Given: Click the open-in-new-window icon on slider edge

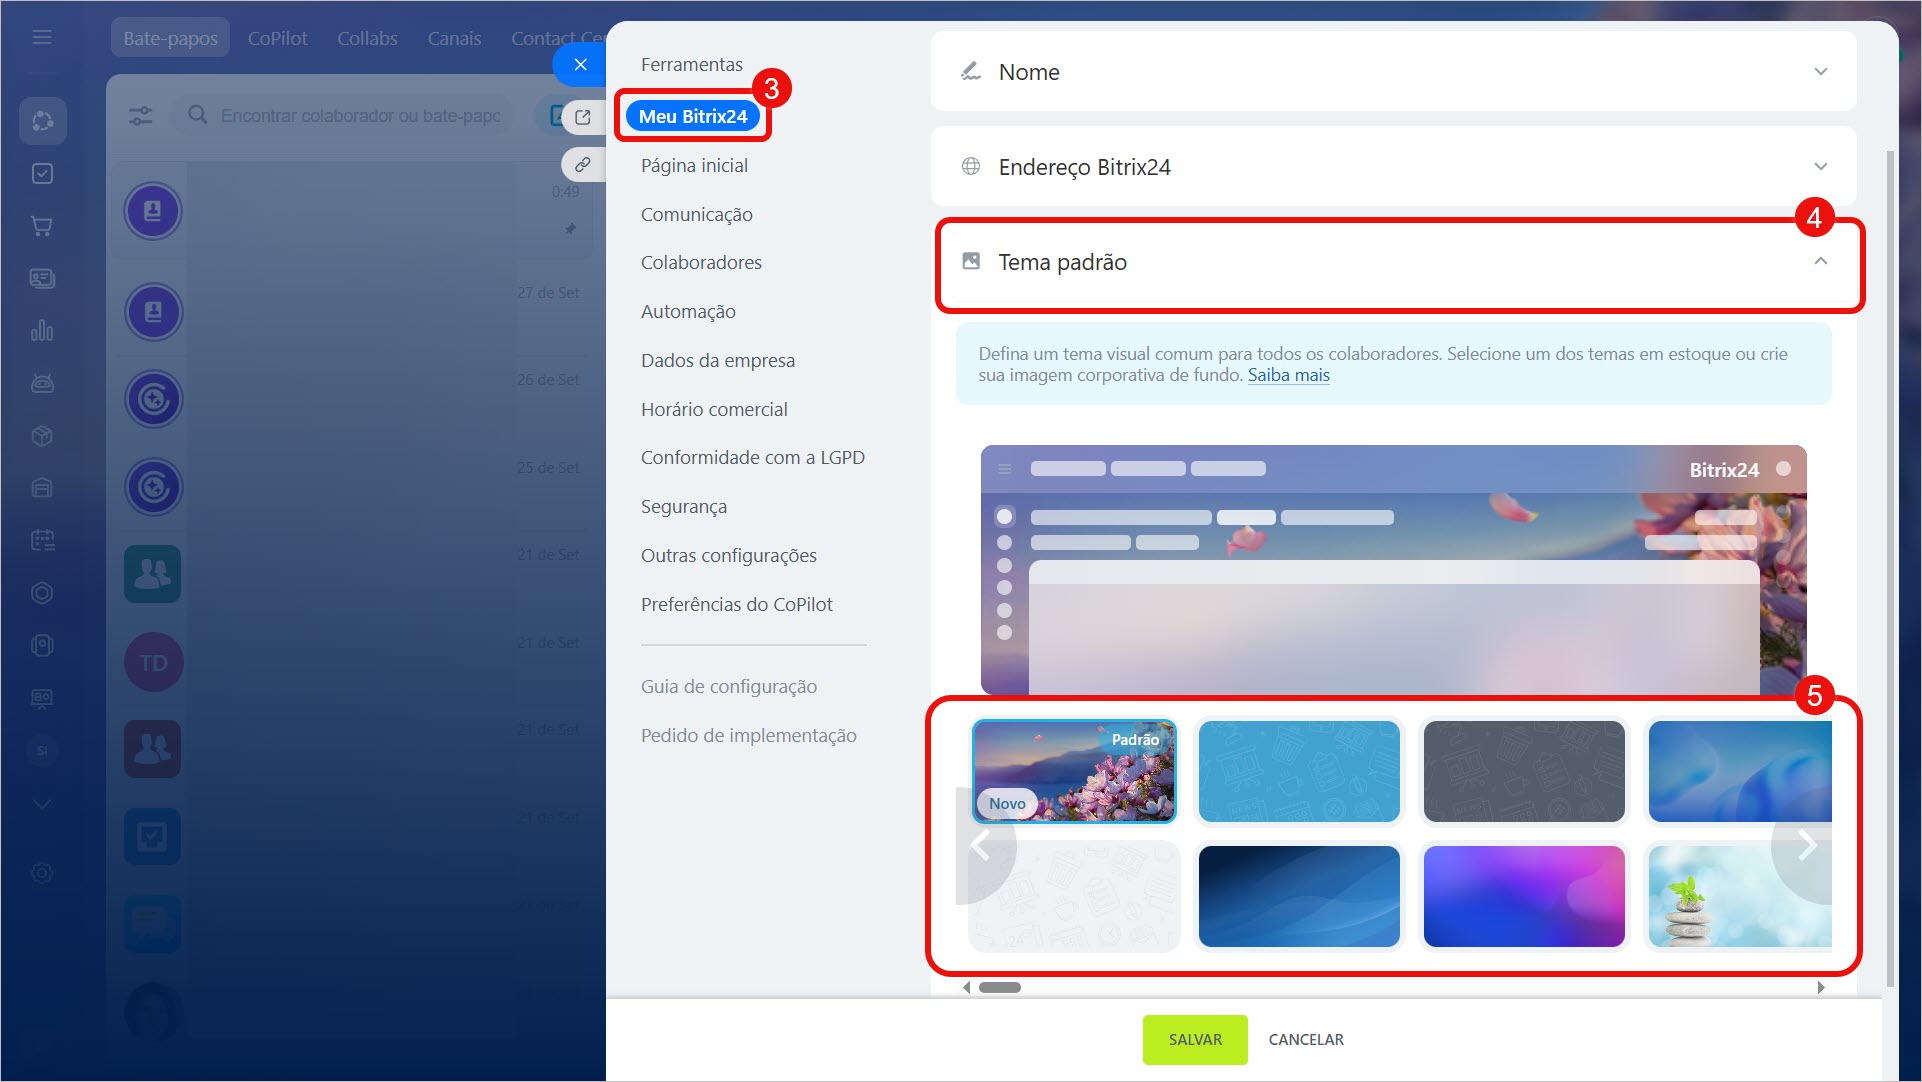Looking at the screenshot, I should pos(583,117).
